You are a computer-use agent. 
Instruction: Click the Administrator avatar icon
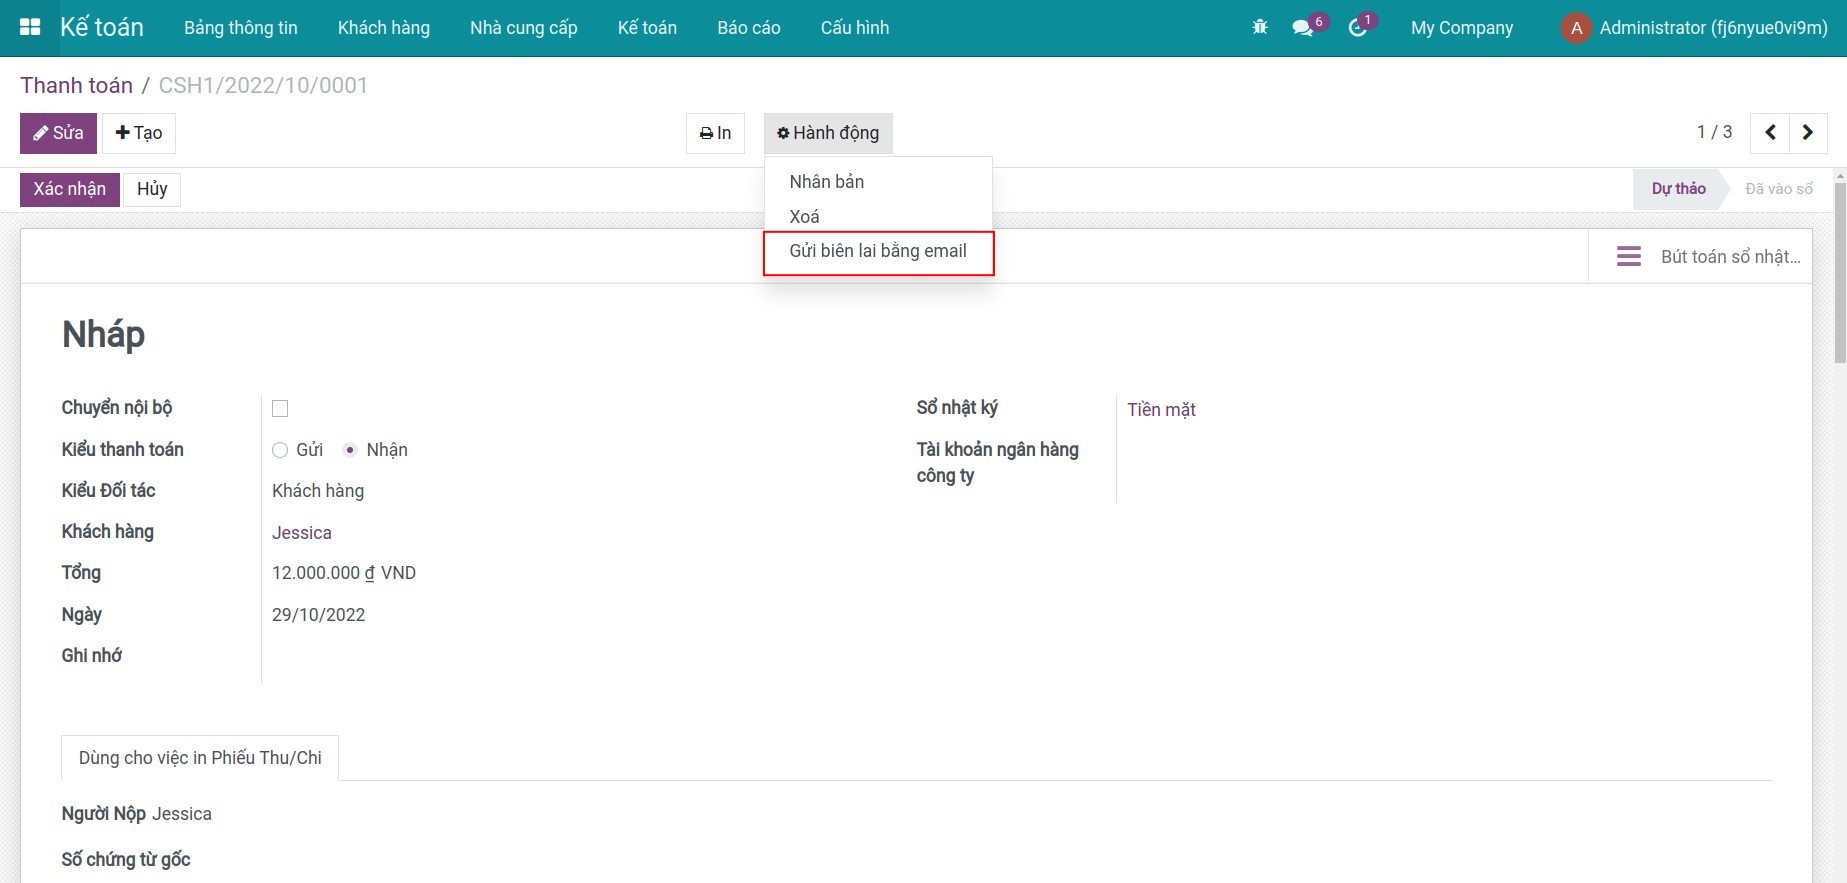[1576, 28]
